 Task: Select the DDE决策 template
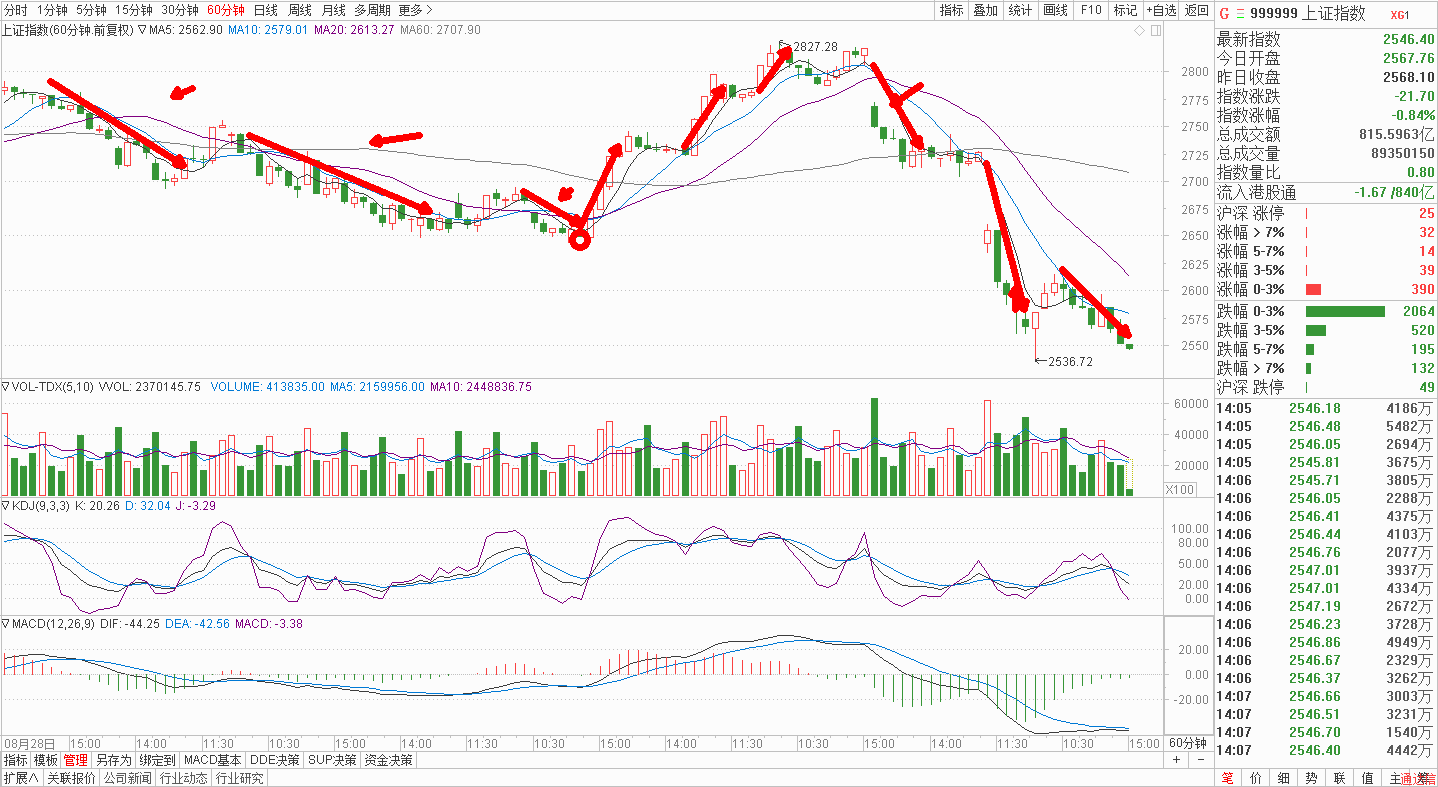[275, 760]
